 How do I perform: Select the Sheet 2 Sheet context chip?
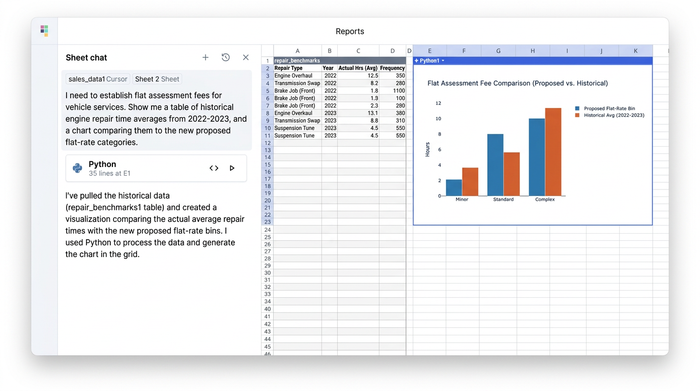point(157,79)
